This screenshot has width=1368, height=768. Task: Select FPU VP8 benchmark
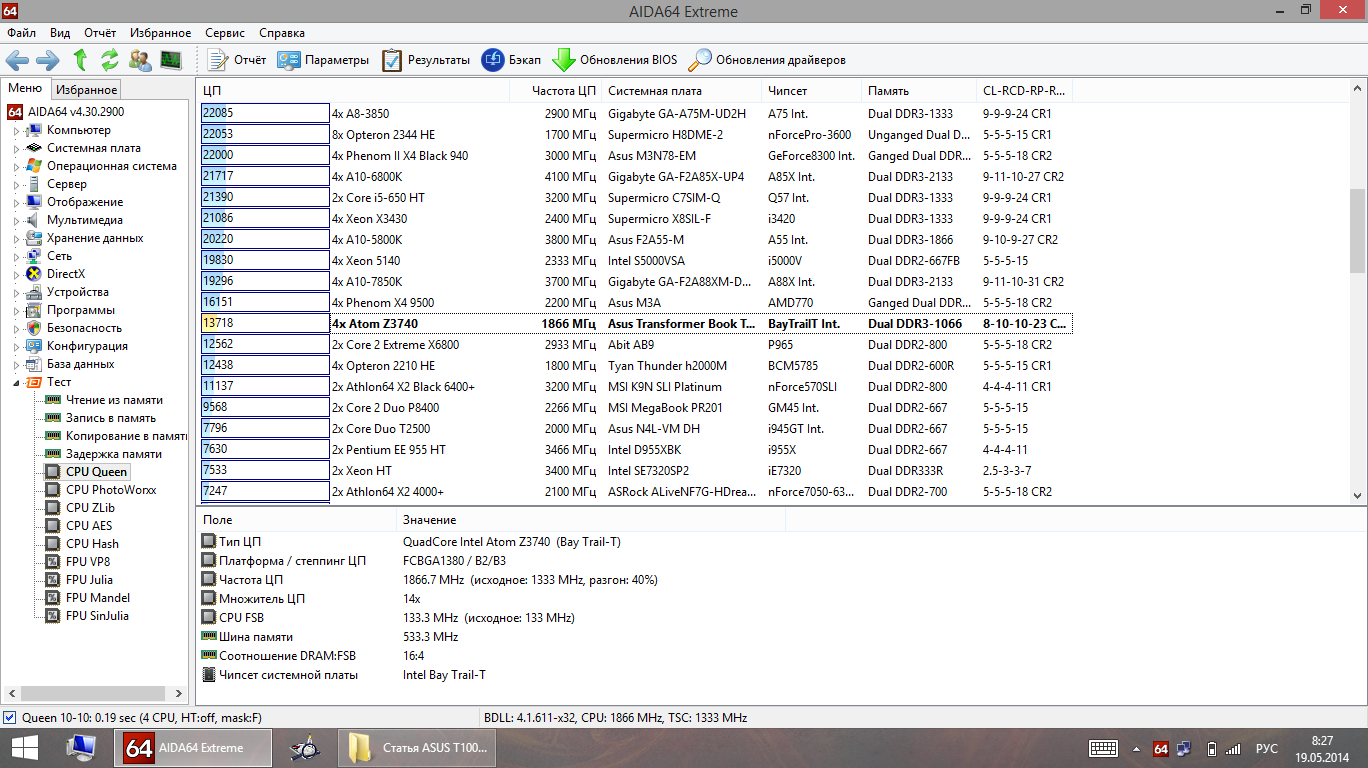(88, 562)
